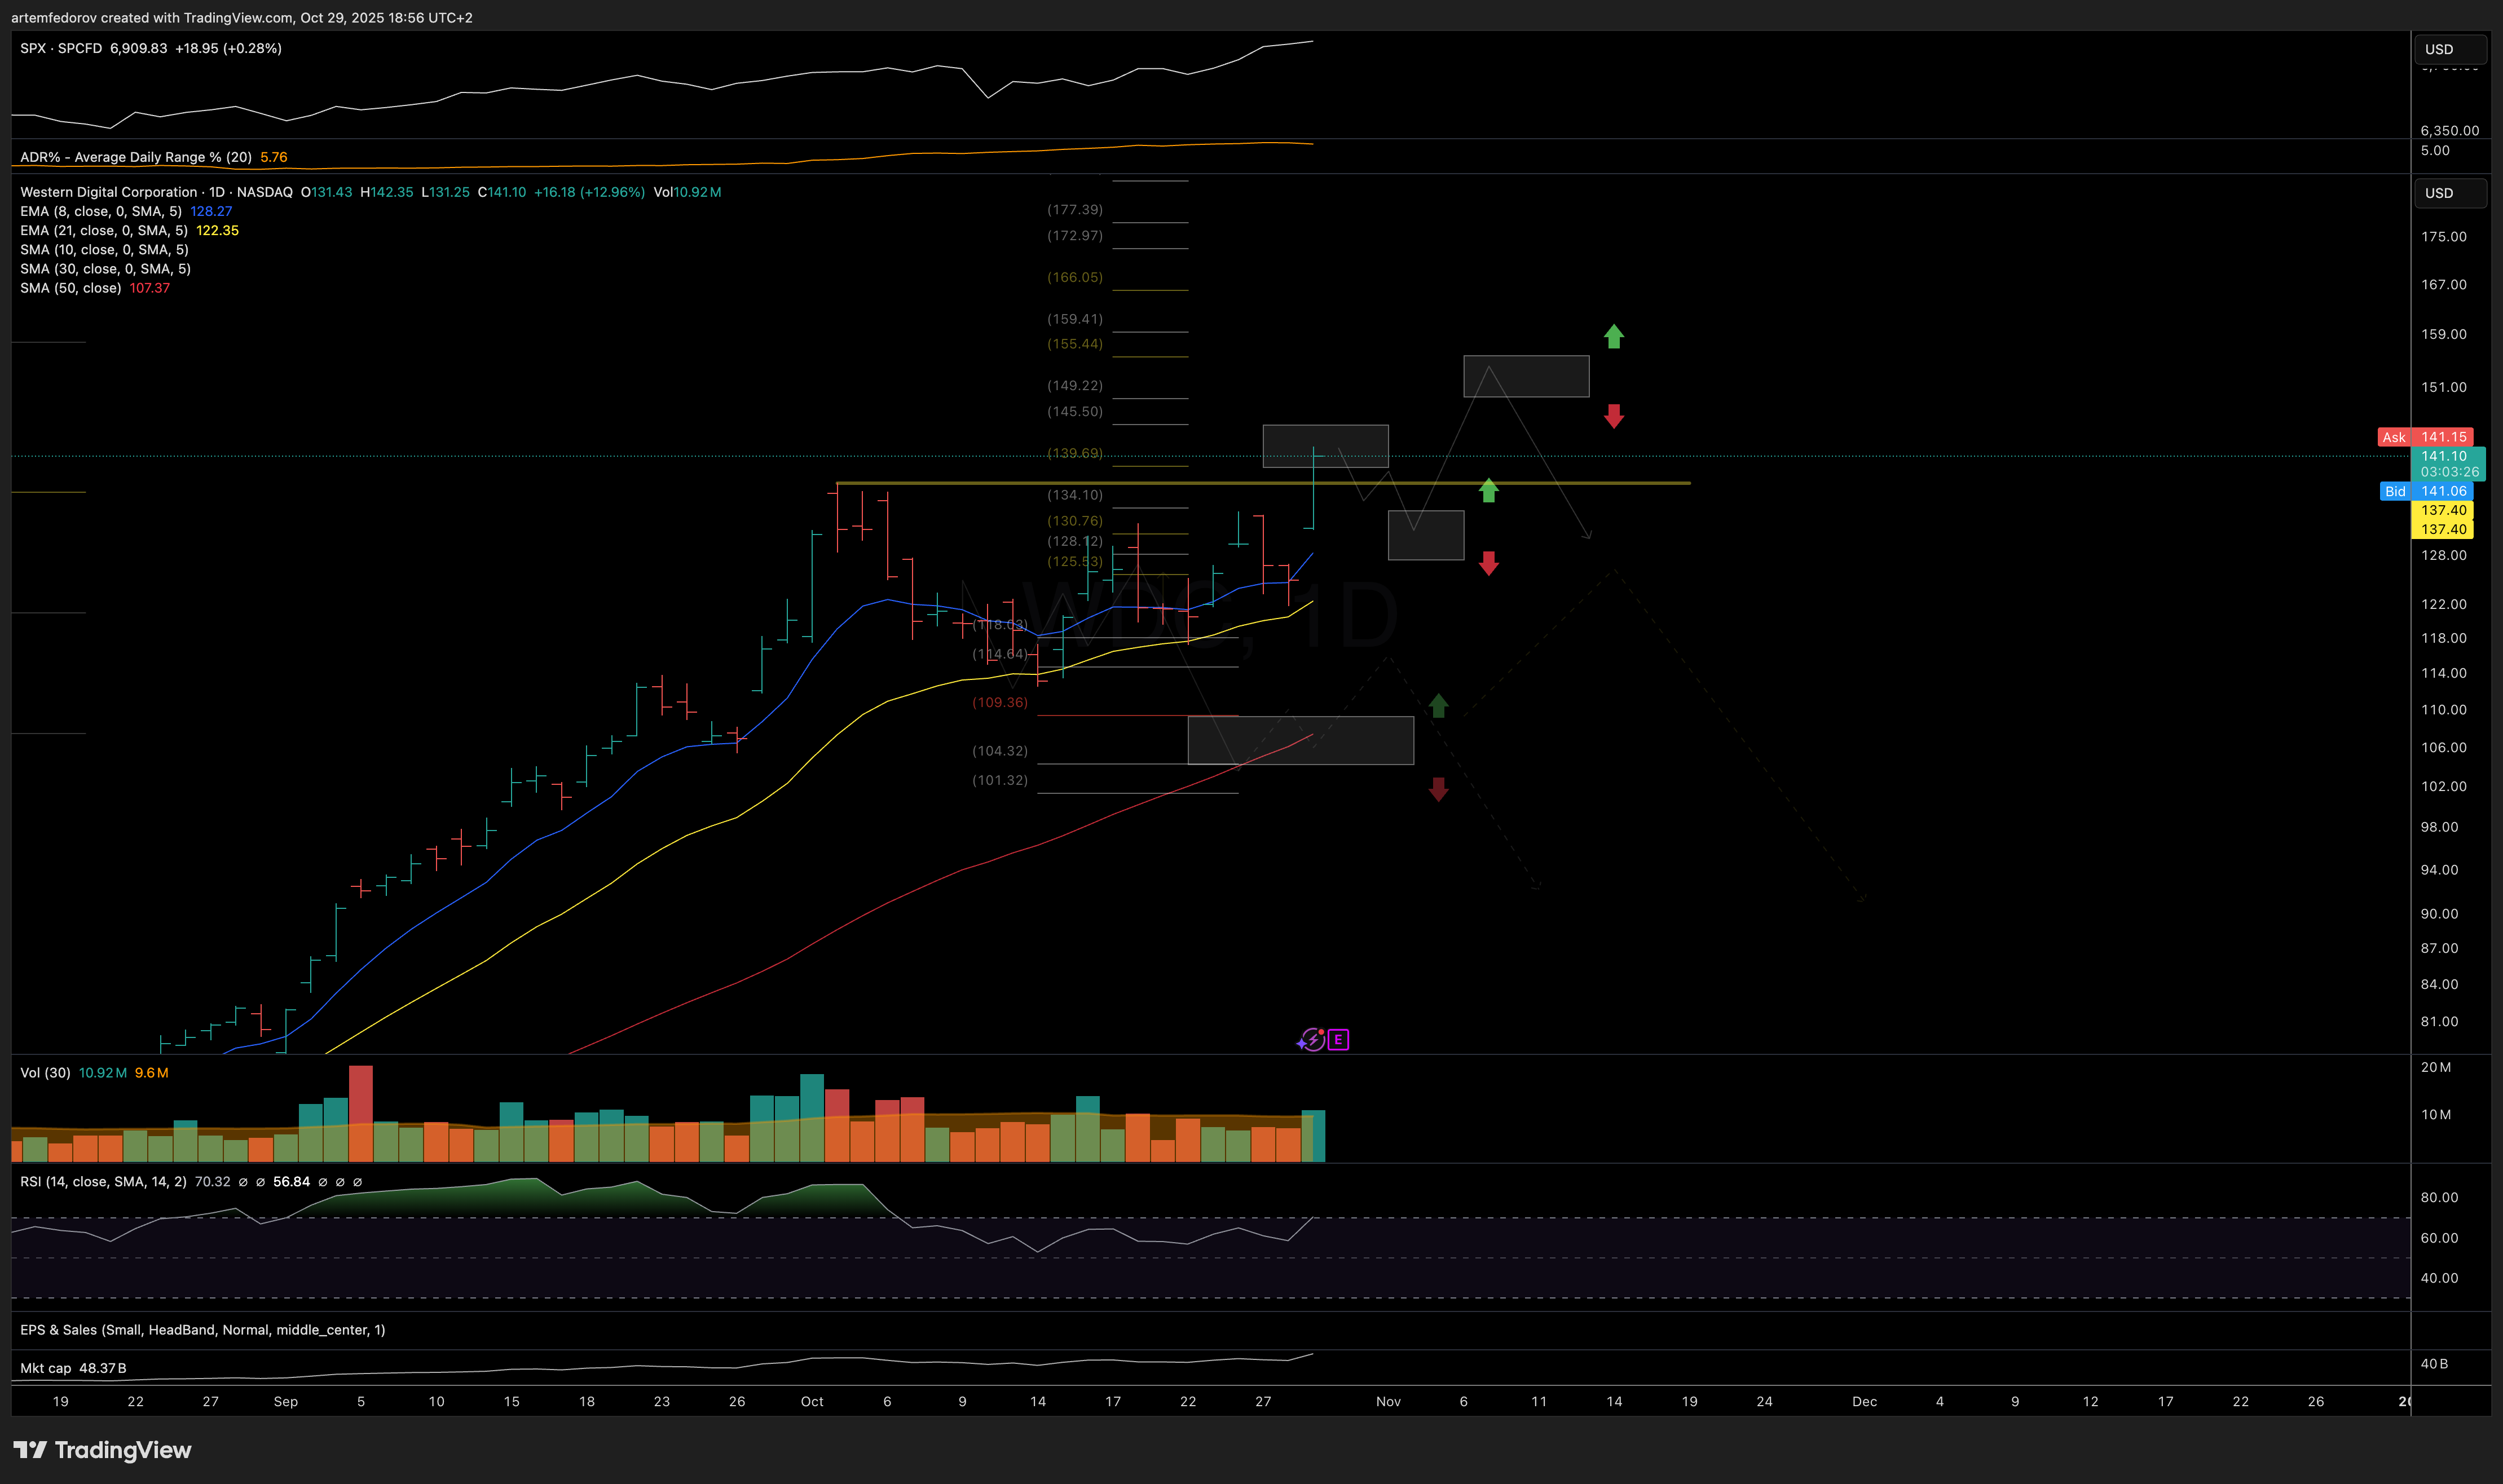Click 6,350.00 on the SPX scale
This screenshot has width=2503, height=1484.
[x=2449, y=131]
